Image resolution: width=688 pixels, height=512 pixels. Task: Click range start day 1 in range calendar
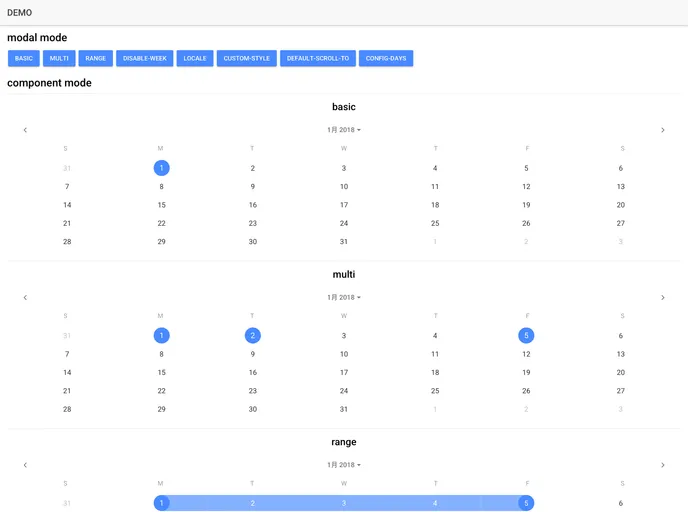(x=161, y=503)
